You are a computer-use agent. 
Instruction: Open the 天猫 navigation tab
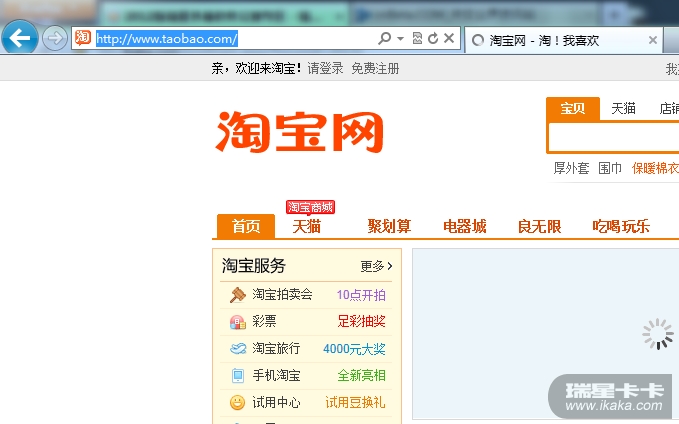click(x=307, y=226)
